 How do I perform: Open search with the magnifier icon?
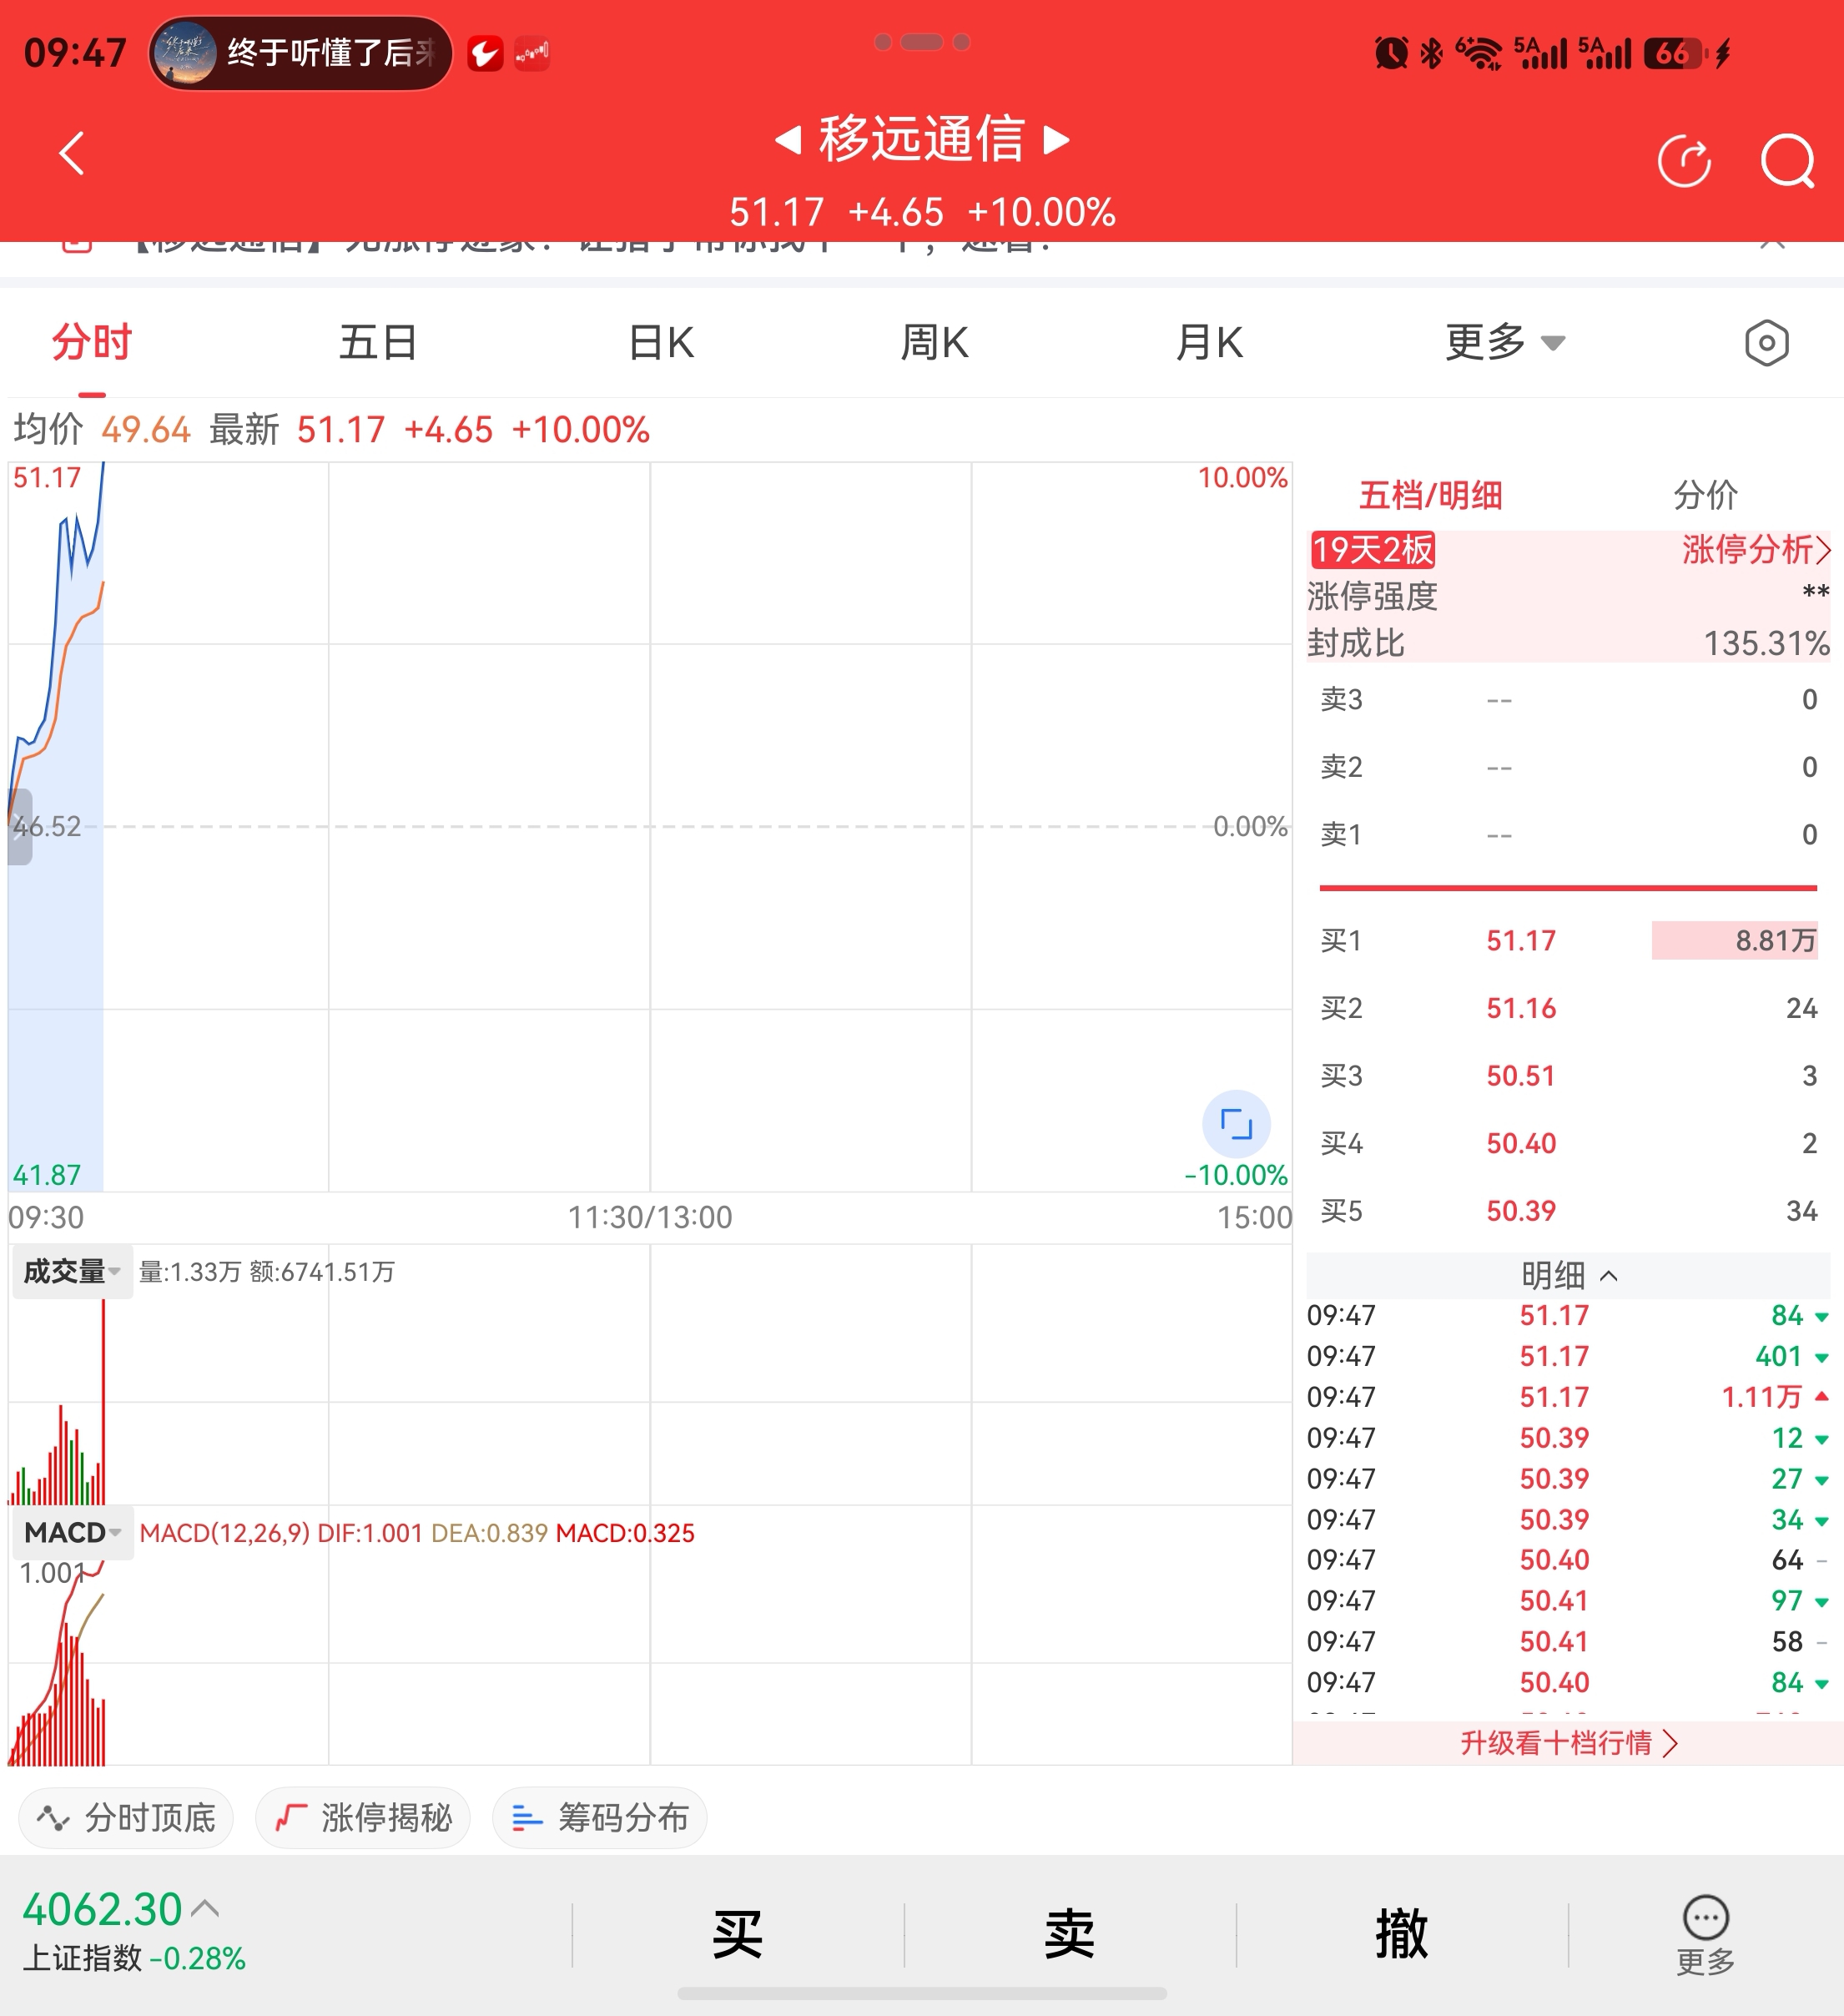pos(1788,160)
